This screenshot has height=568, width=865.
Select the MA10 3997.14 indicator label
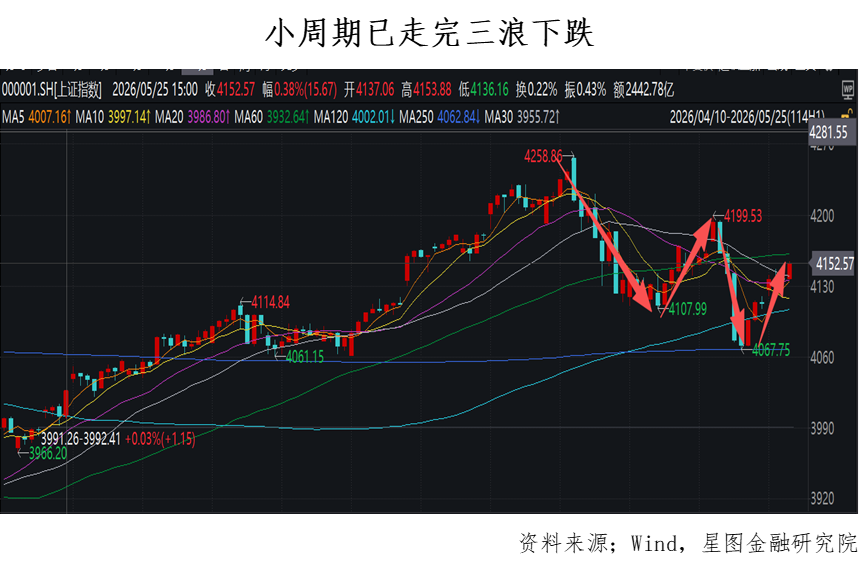tap(113, 117)
